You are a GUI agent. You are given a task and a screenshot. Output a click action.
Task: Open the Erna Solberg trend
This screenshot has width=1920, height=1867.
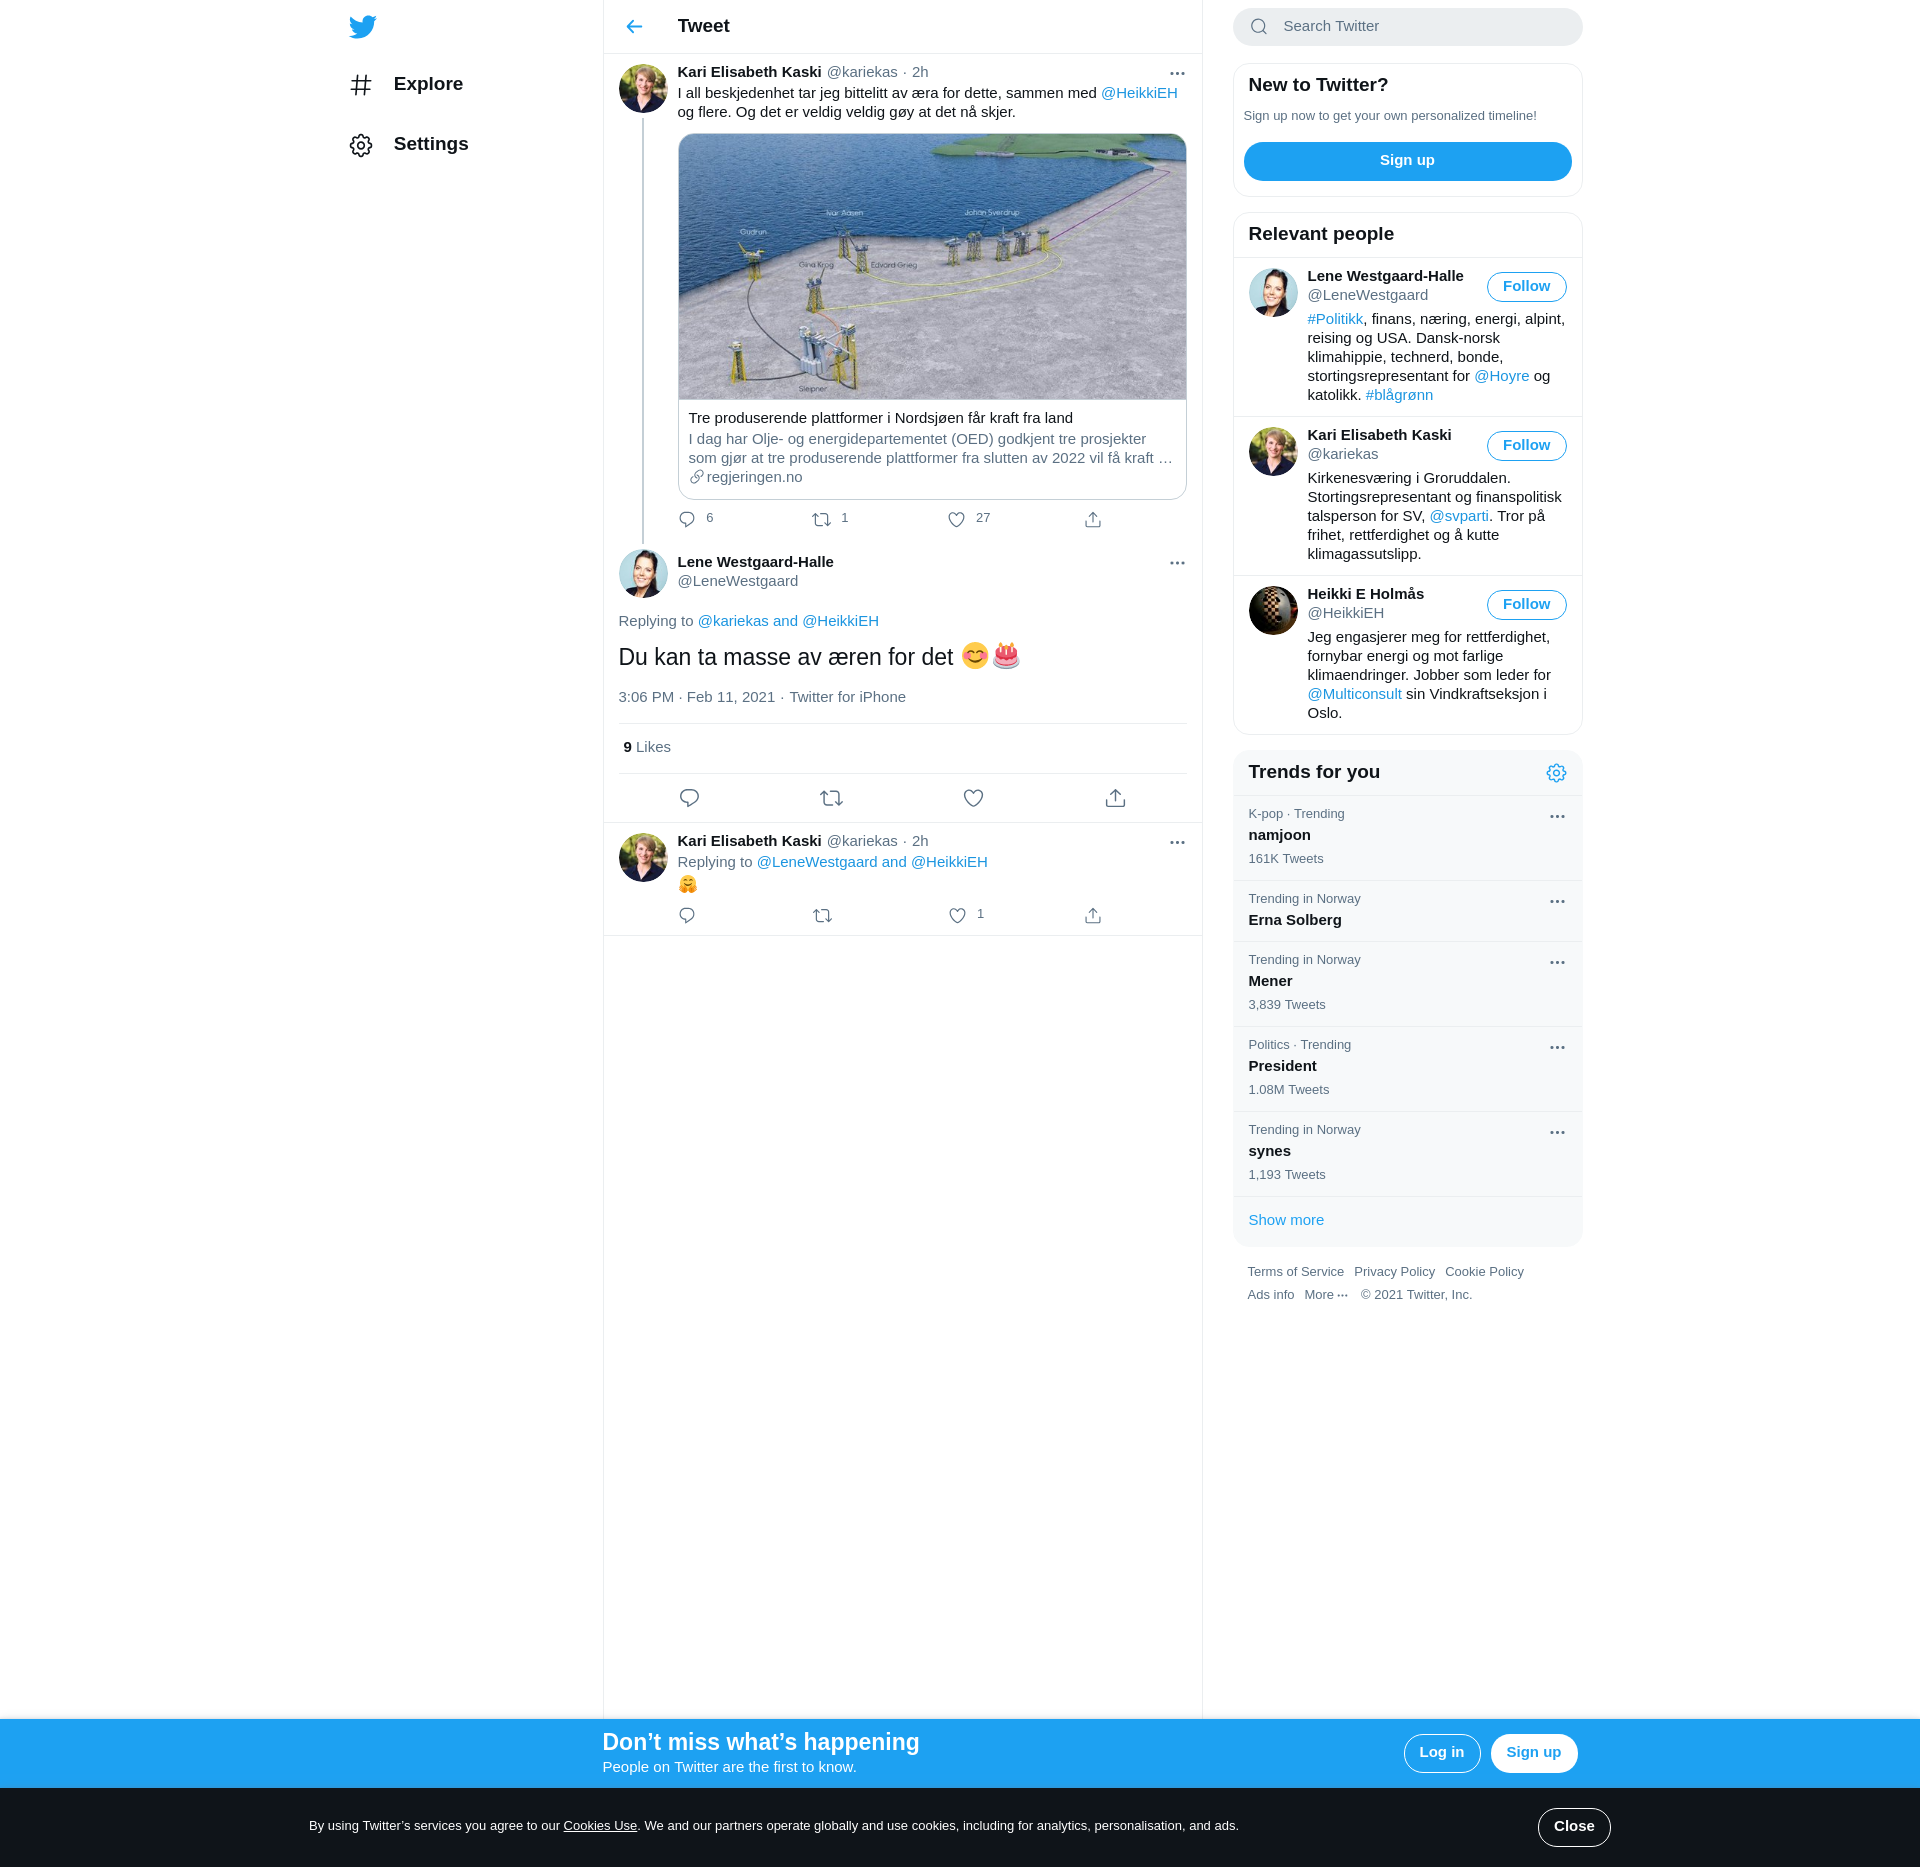pos(1407,911)
